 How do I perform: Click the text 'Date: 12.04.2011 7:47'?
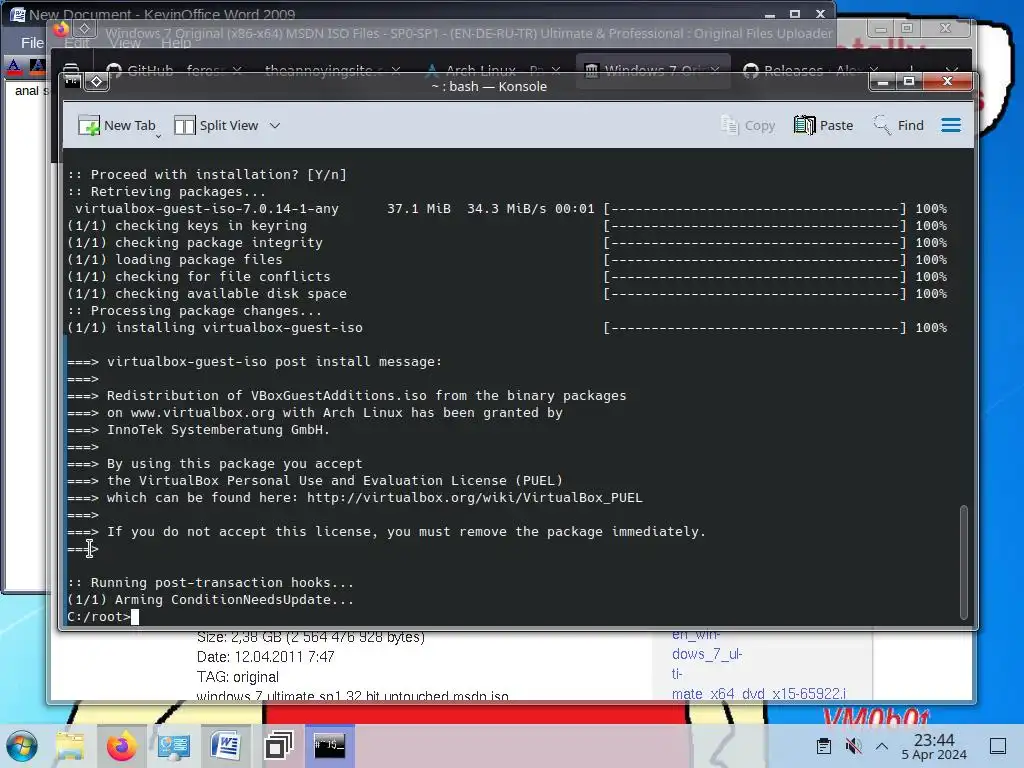(x=266, y=657)
